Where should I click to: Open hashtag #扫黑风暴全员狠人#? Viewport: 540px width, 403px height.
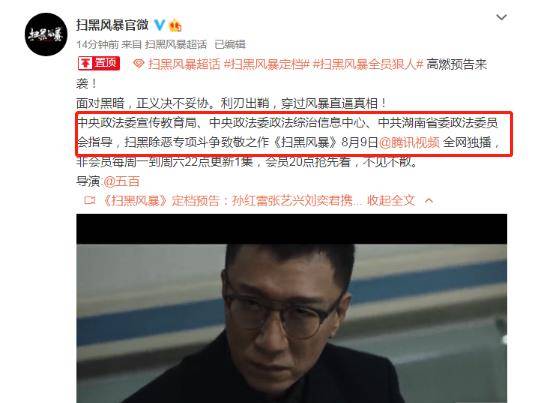(367, 64)
